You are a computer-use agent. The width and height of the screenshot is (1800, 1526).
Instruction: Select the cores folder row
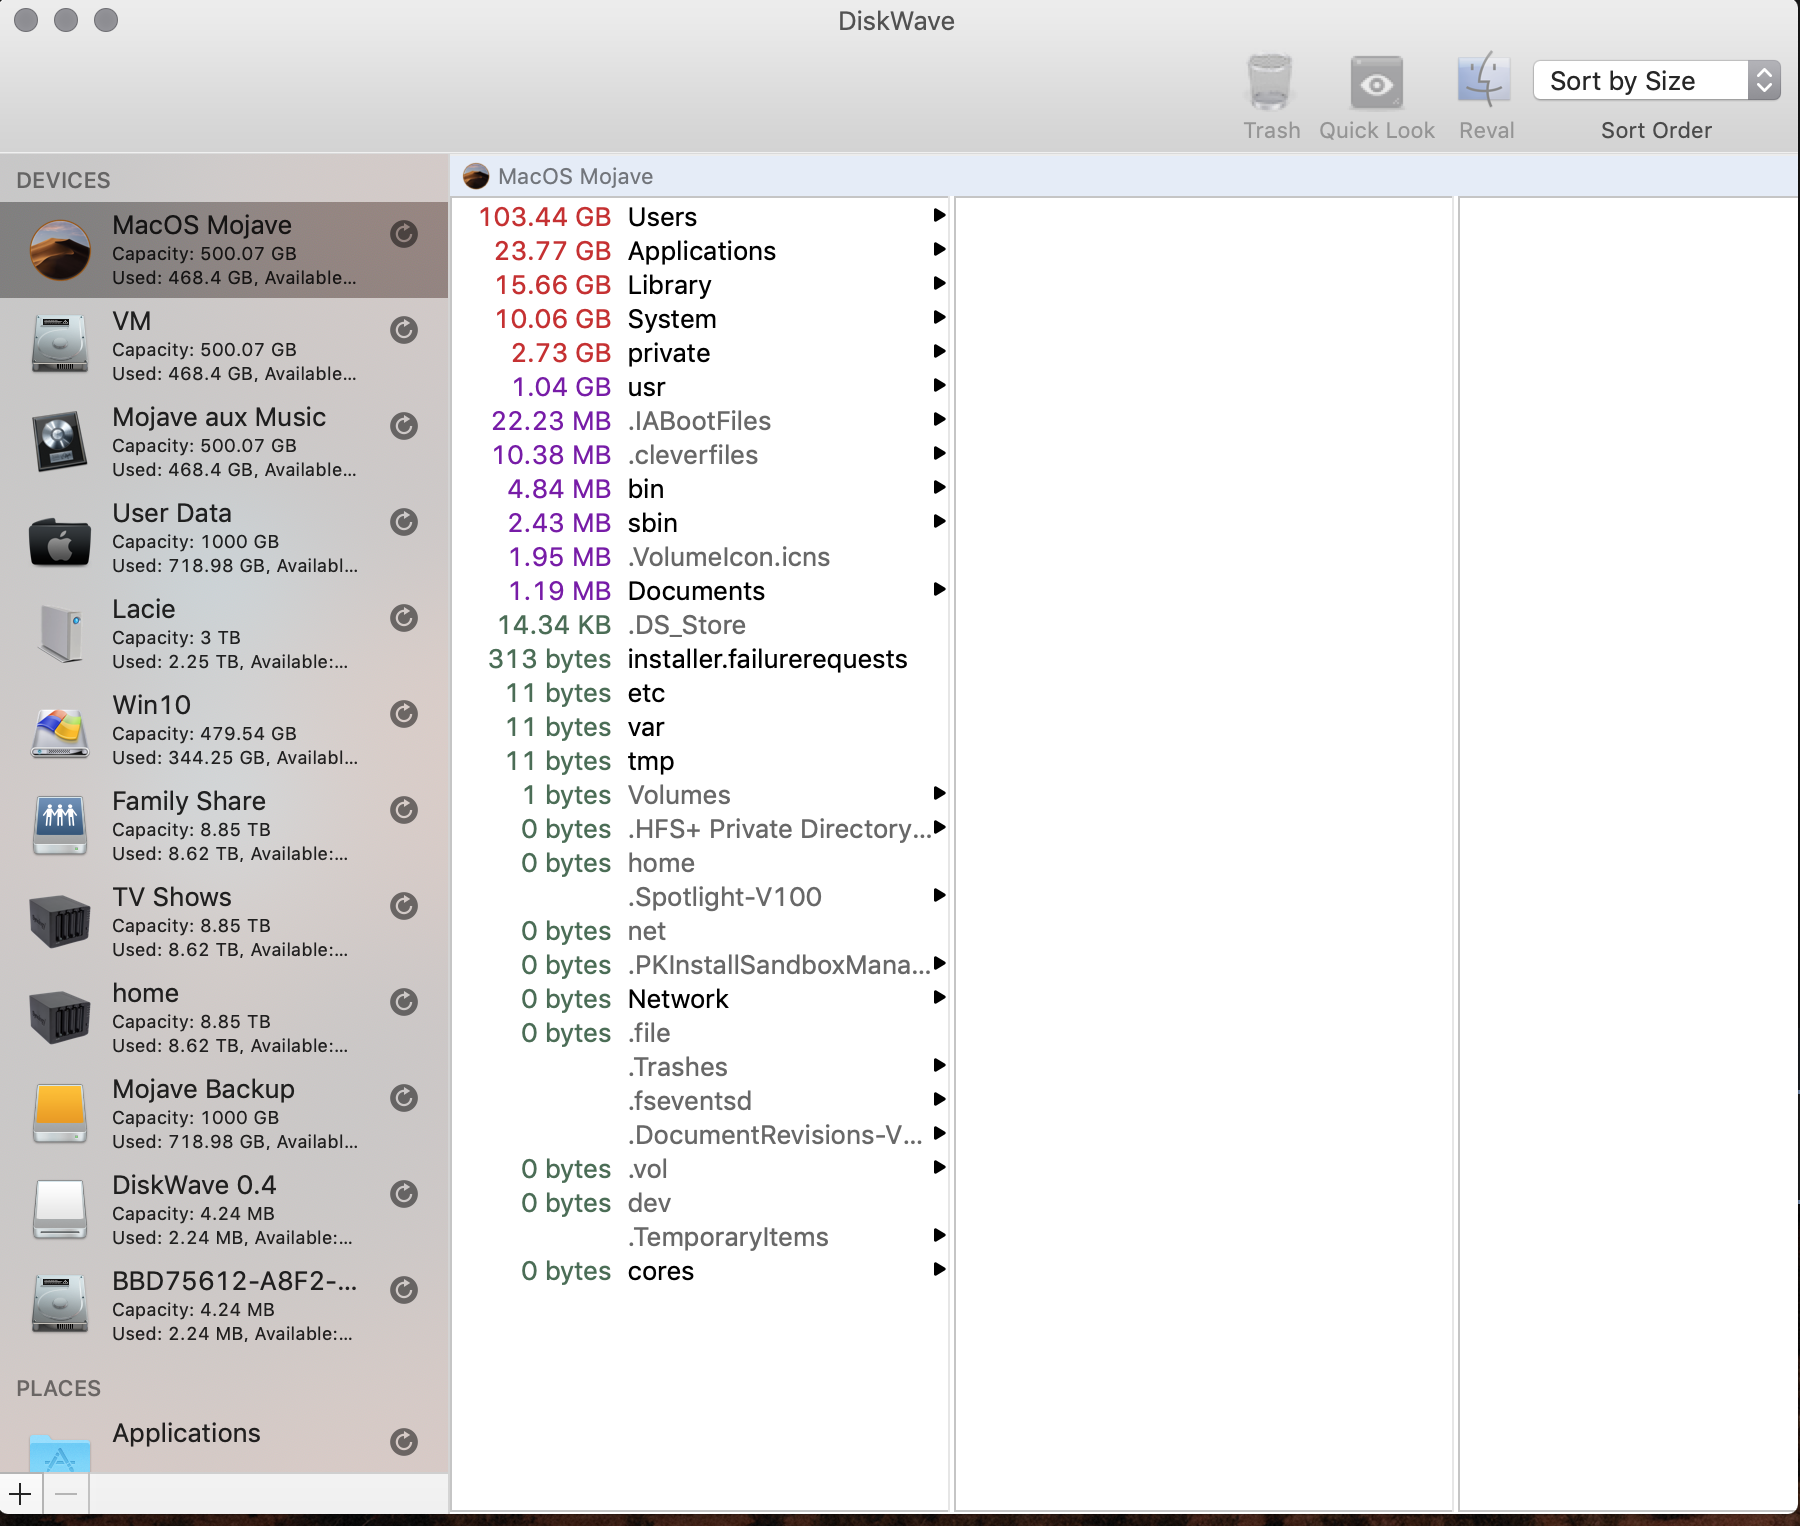[x=700, y=1271]
